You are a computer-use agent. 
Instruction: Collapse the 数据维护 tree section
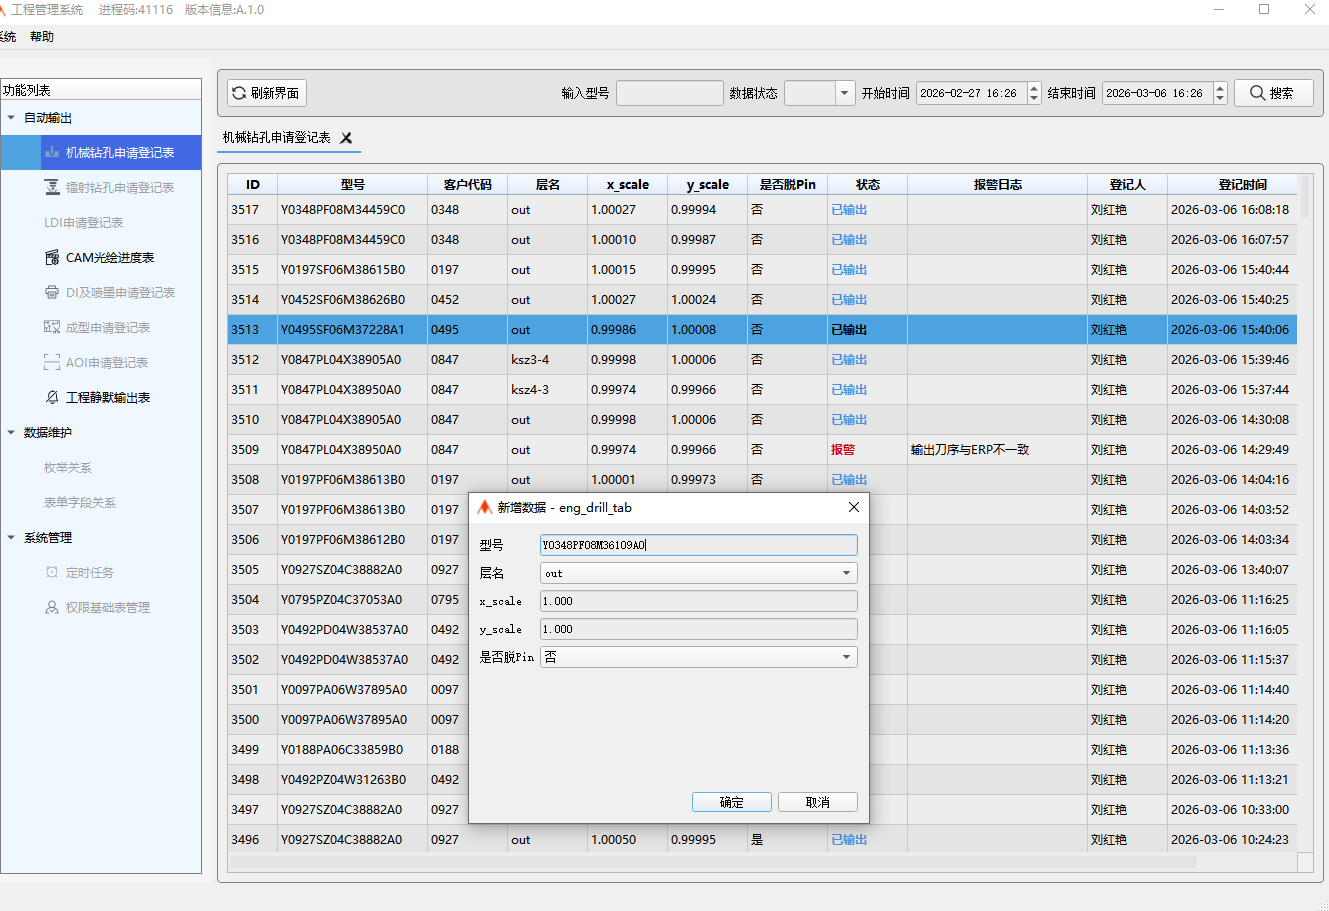point(11,432)
